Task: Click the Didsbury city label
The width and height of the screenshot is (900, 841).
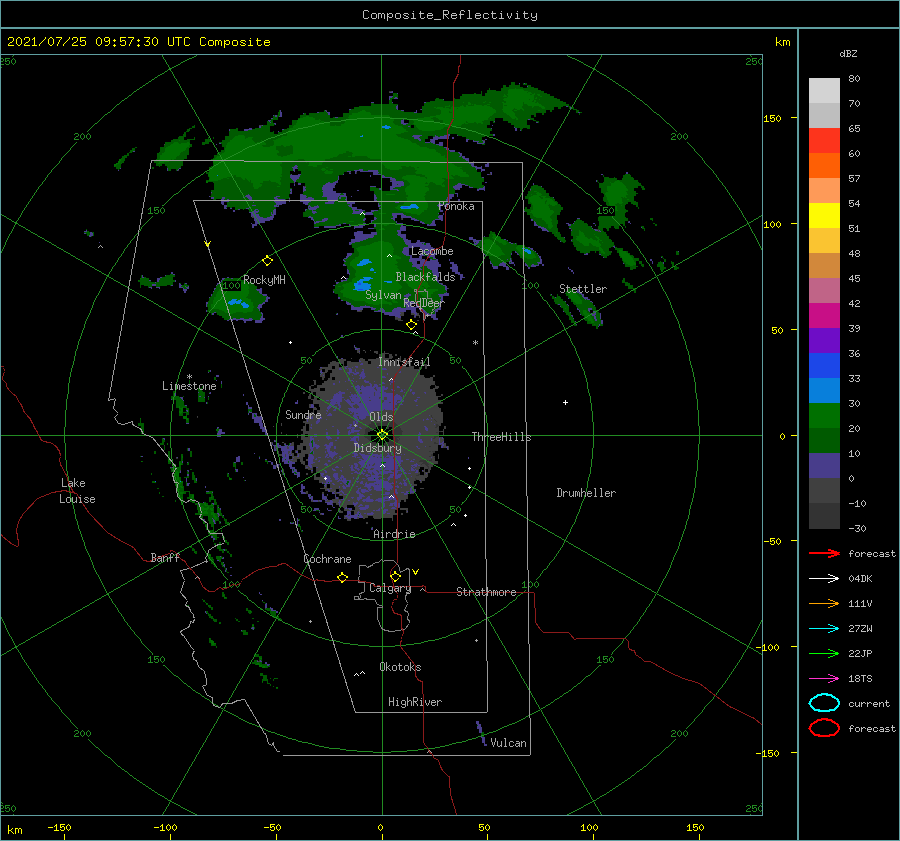Action: [x=378, y=448]
